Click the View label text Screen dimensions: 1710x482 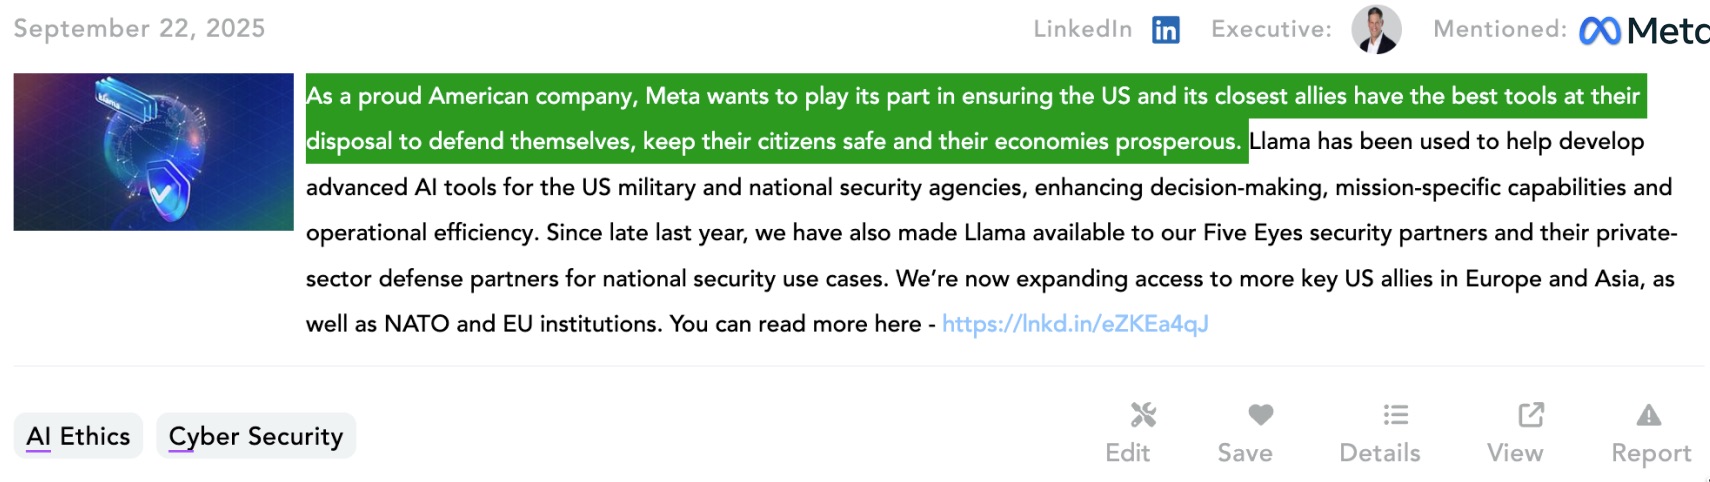1515,453
